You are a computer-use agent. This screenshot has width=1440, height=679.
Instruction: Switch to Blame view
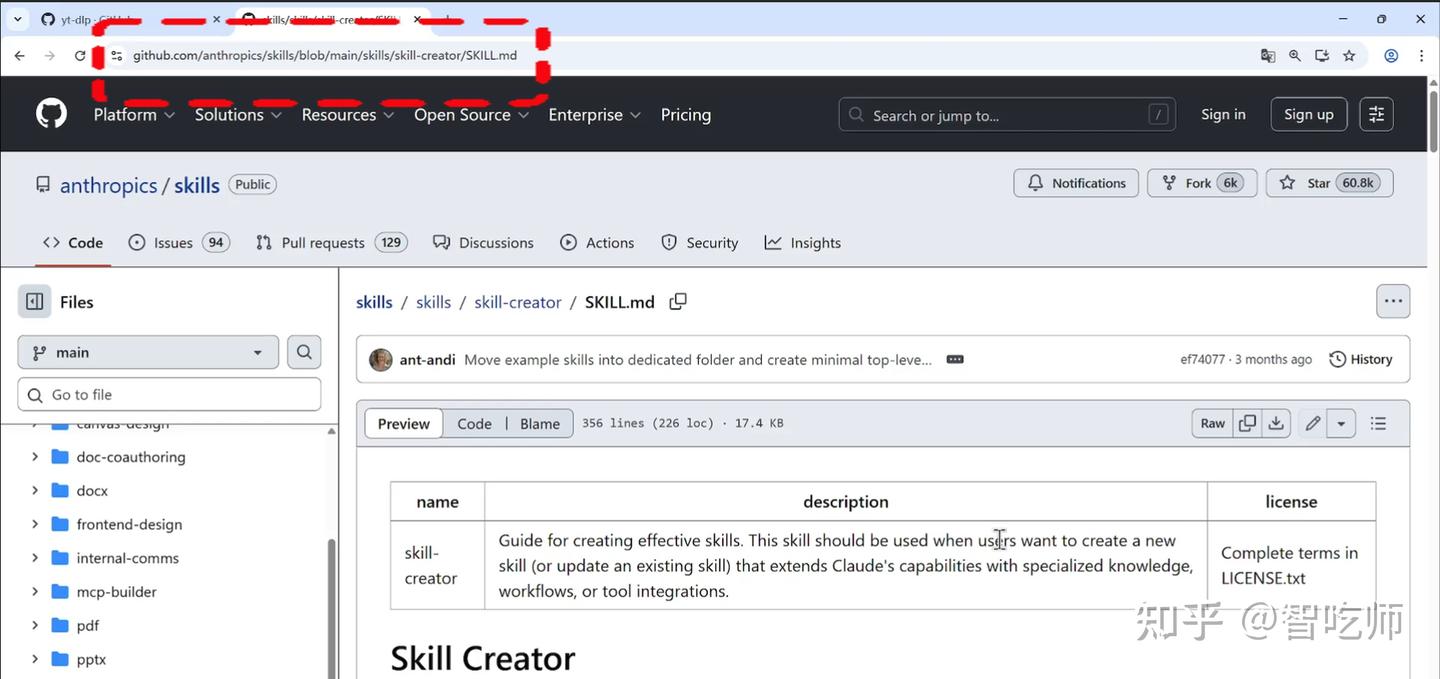(x=540, y=424)
